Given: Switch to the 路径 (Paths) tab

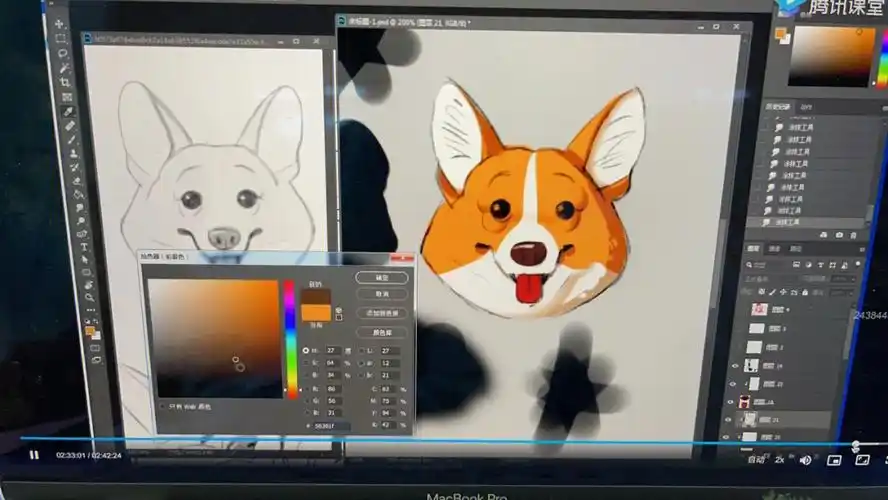Looking at the screenshot, I should coord(796,249).
